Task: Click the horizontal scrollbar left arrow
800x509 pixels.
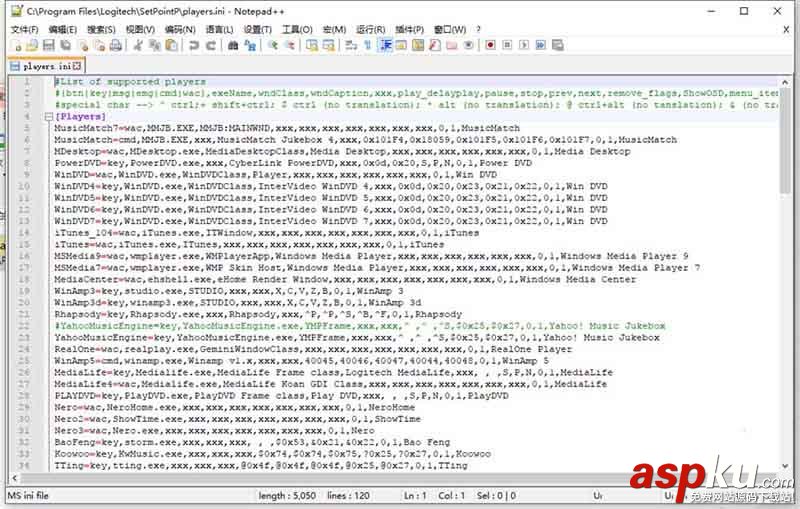Action: [14, 478]
